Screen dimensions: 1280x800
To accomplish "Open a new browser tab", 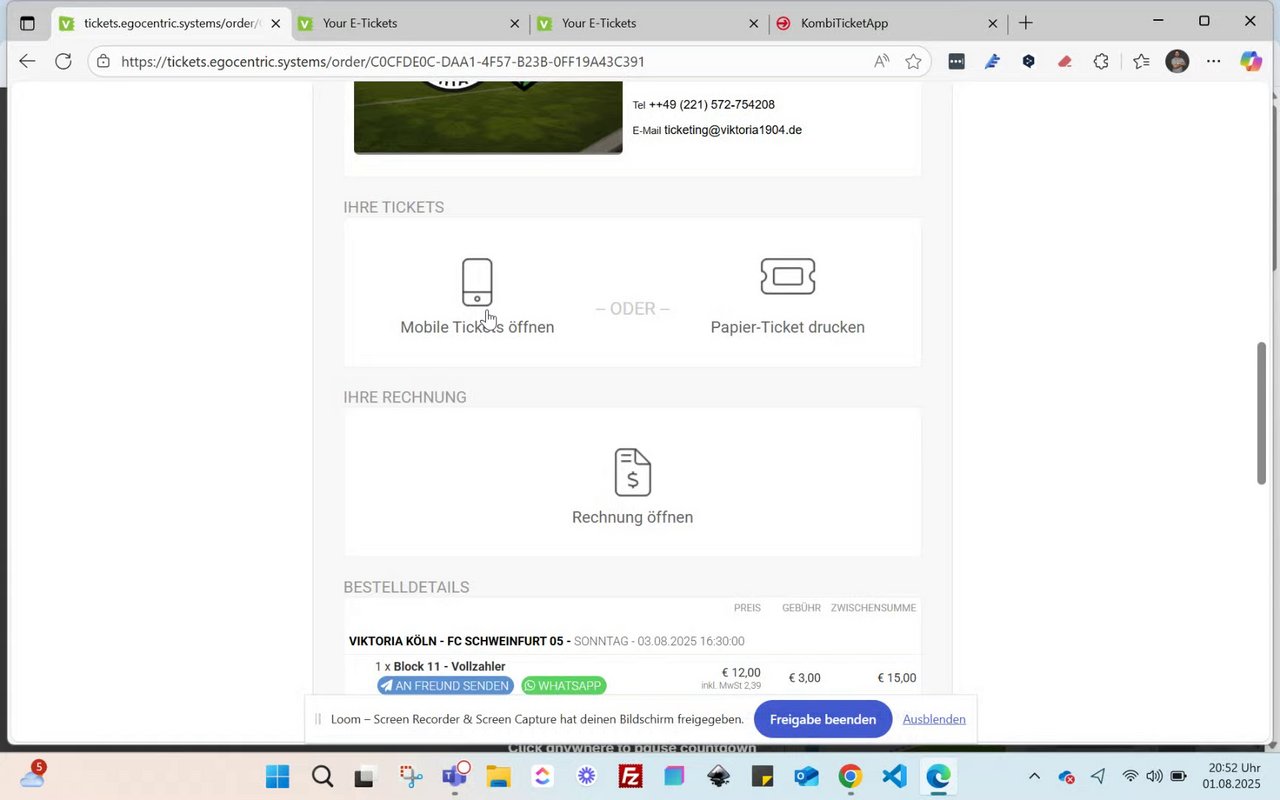I will tap(1025, 23).
